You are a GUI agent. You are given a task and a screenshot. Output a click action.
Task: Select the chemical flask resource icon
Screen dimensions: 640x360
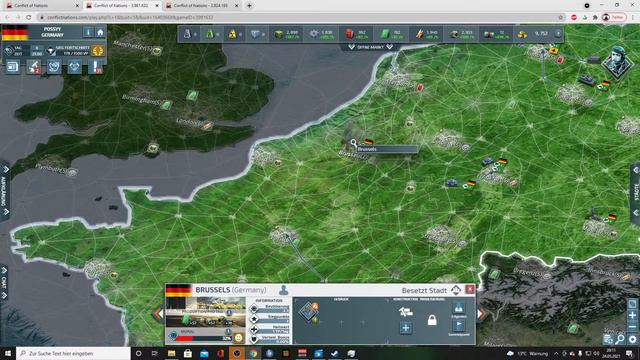coord(187,34)
